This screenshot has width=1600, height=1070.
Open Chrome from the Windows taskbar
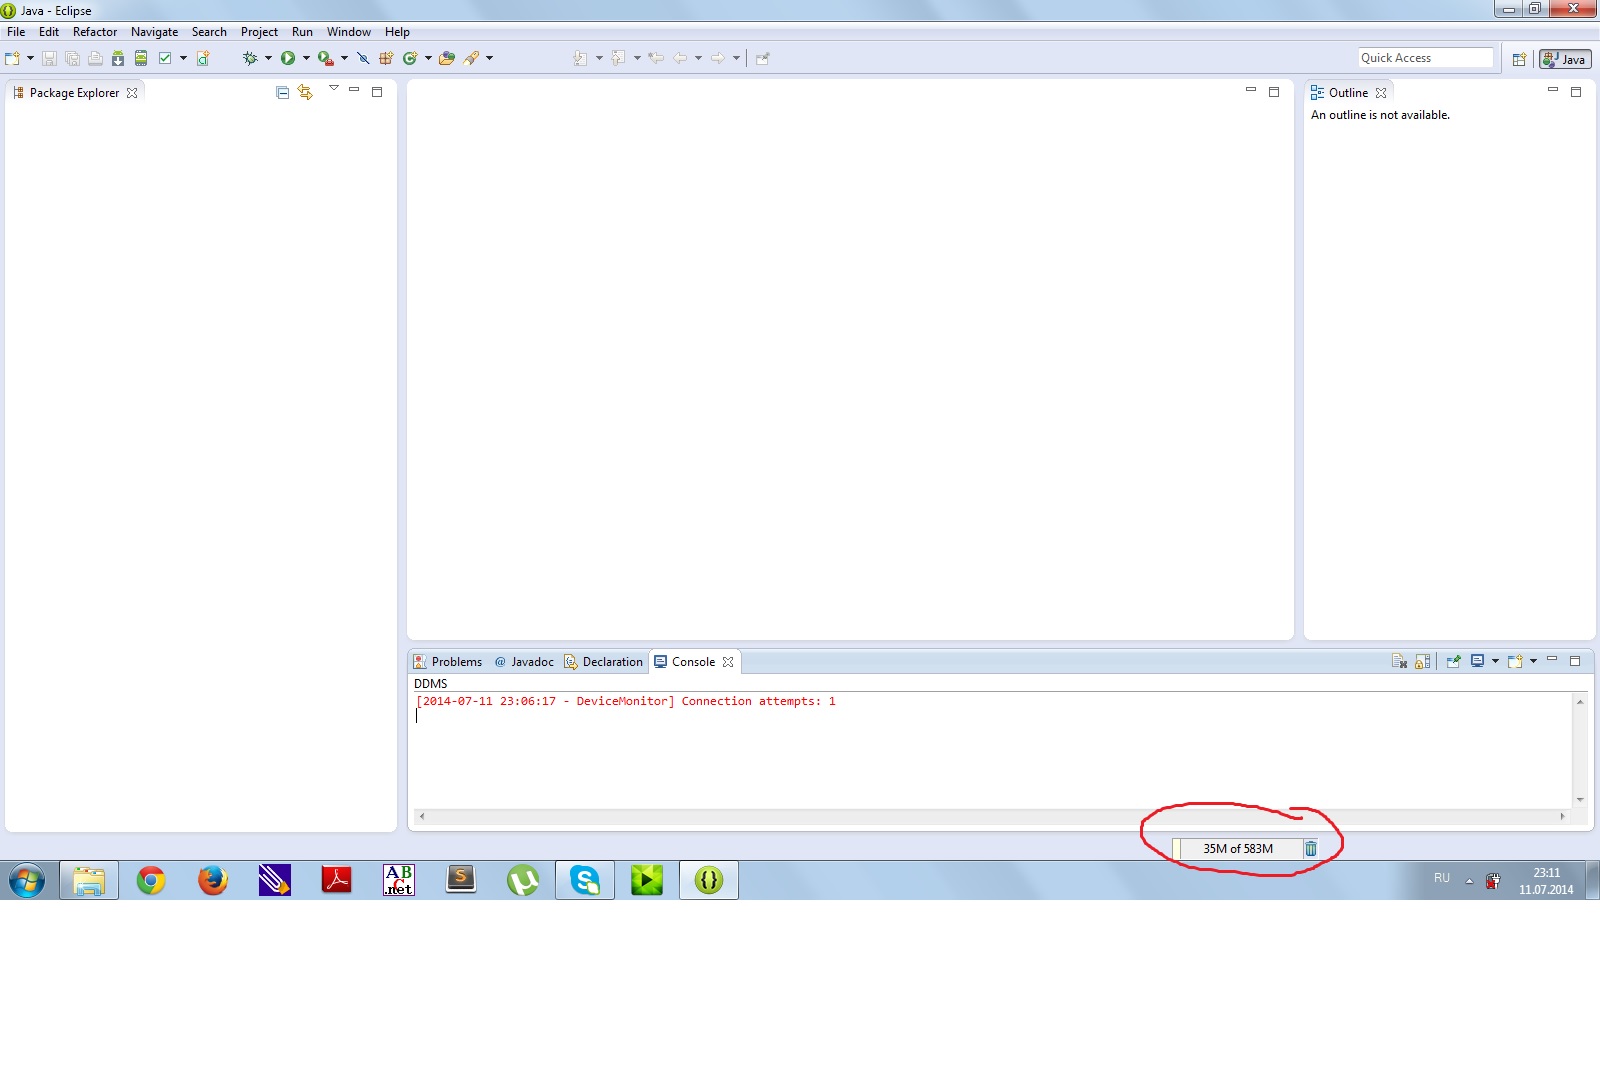tap(151, 880)
